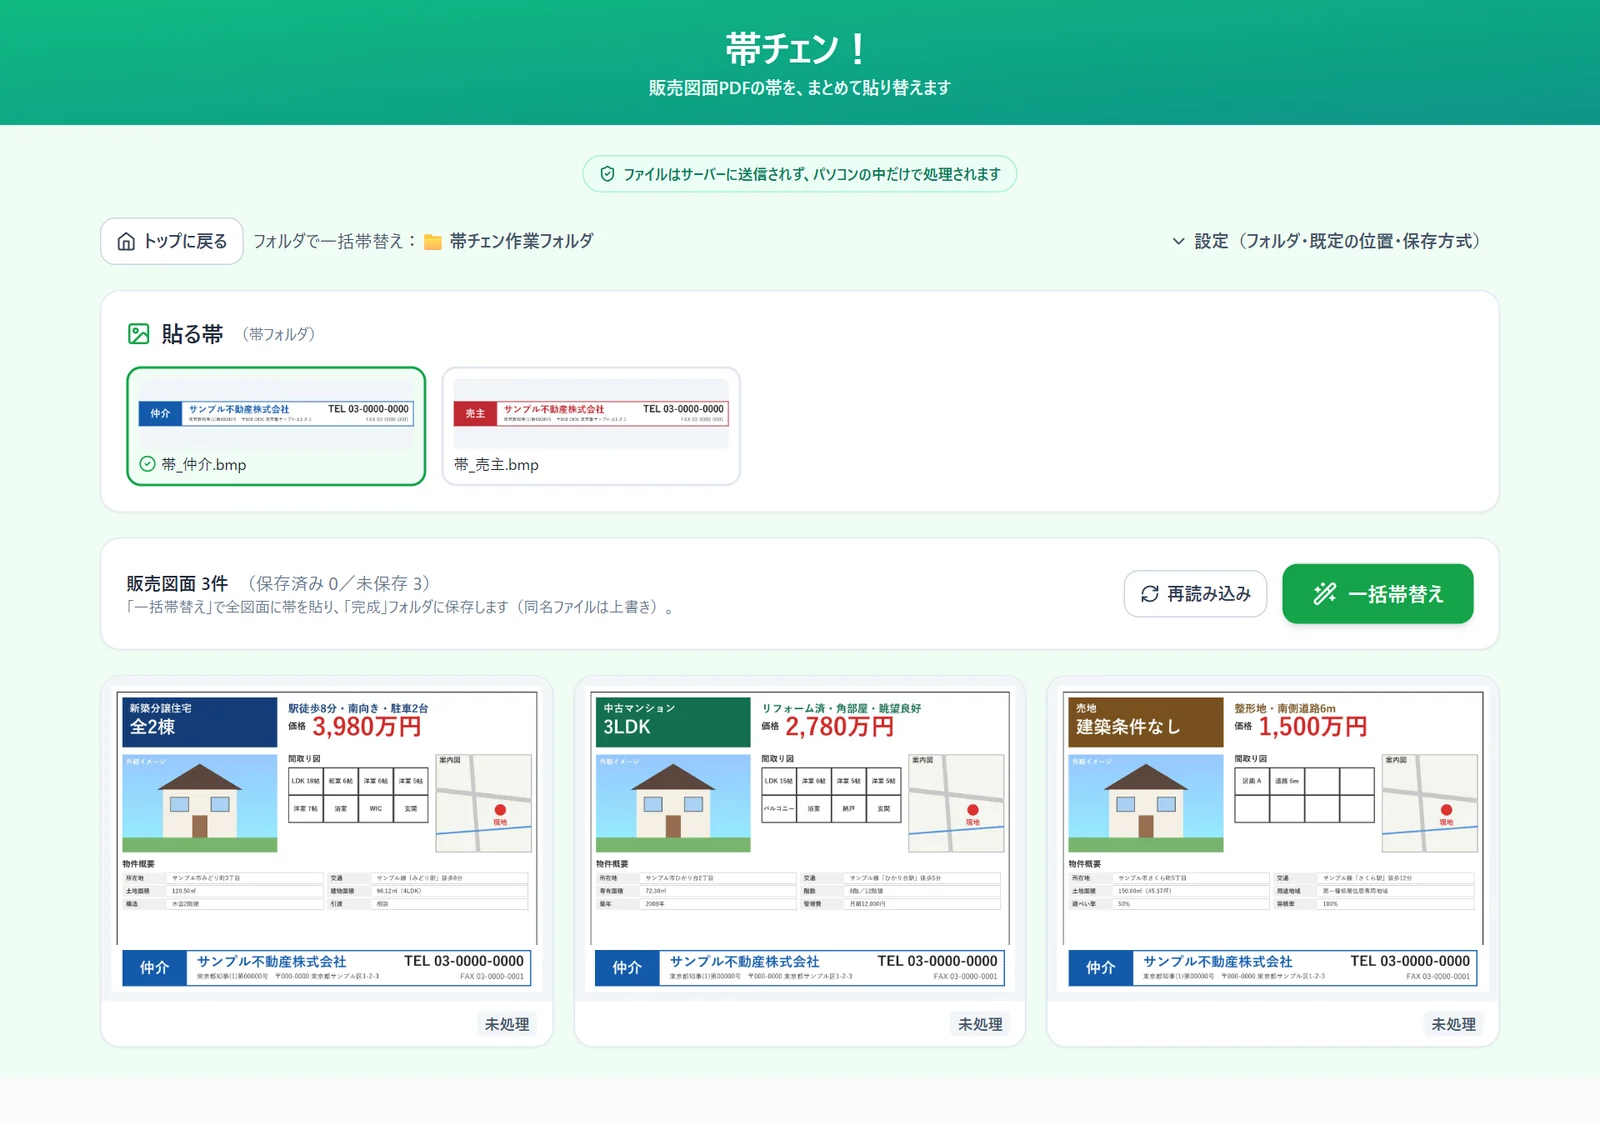Click the 販売図面 3件 heading
The image size is (1600, 1125).
point(177,583)
